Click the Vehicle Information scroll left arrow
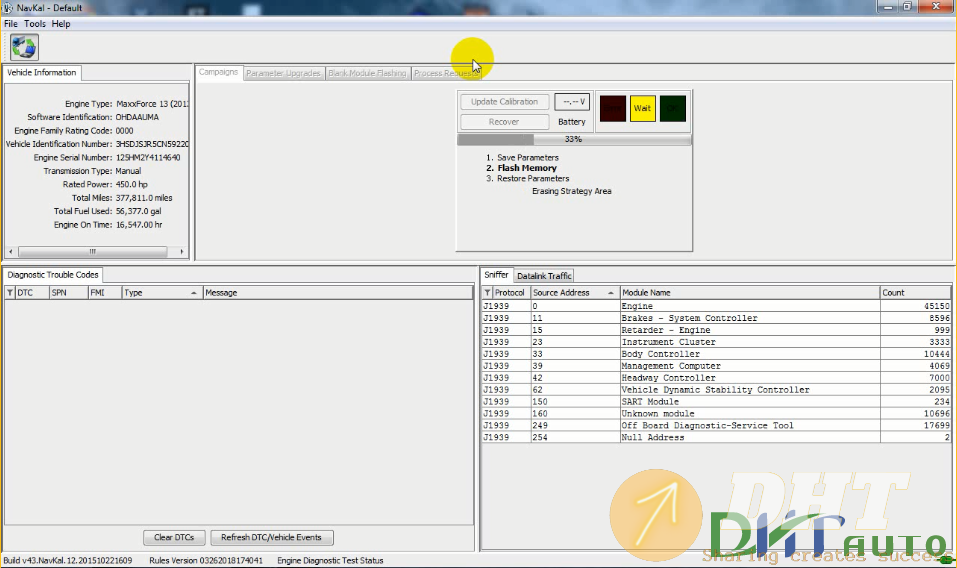Viewport: 957px width, 568px height. [x=10, y=251]
